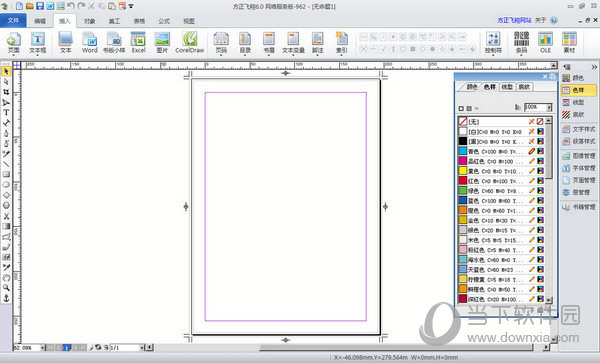
Task: Open 段落样式 paragraph styles in right sidebar
Action: [x=579, y=142]
